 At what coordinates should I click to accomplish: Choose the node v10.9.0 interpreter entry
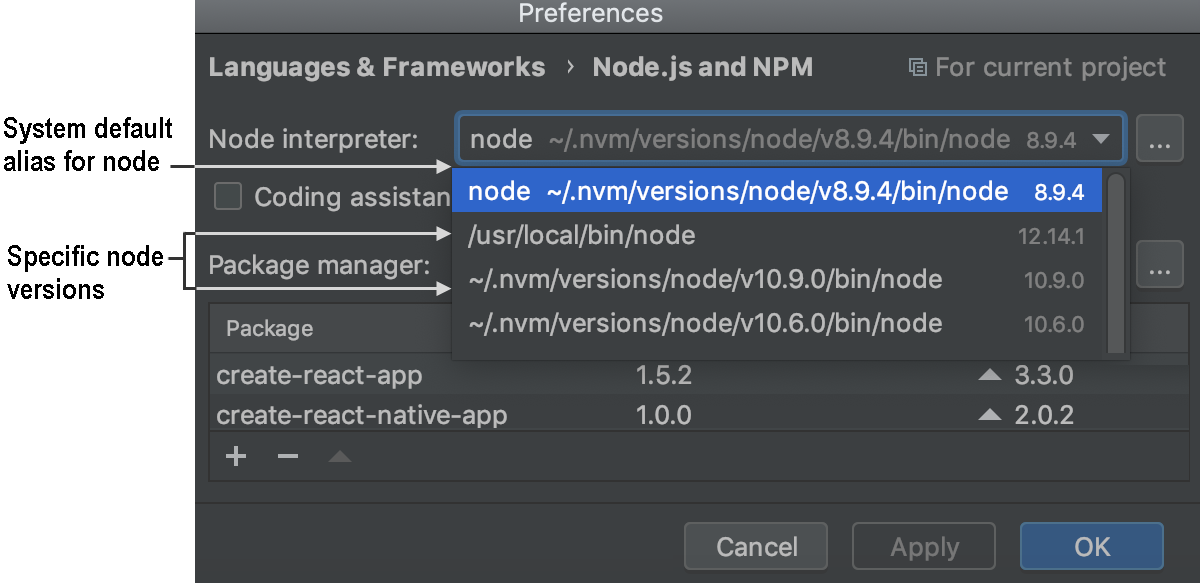(x=777, y=280)
